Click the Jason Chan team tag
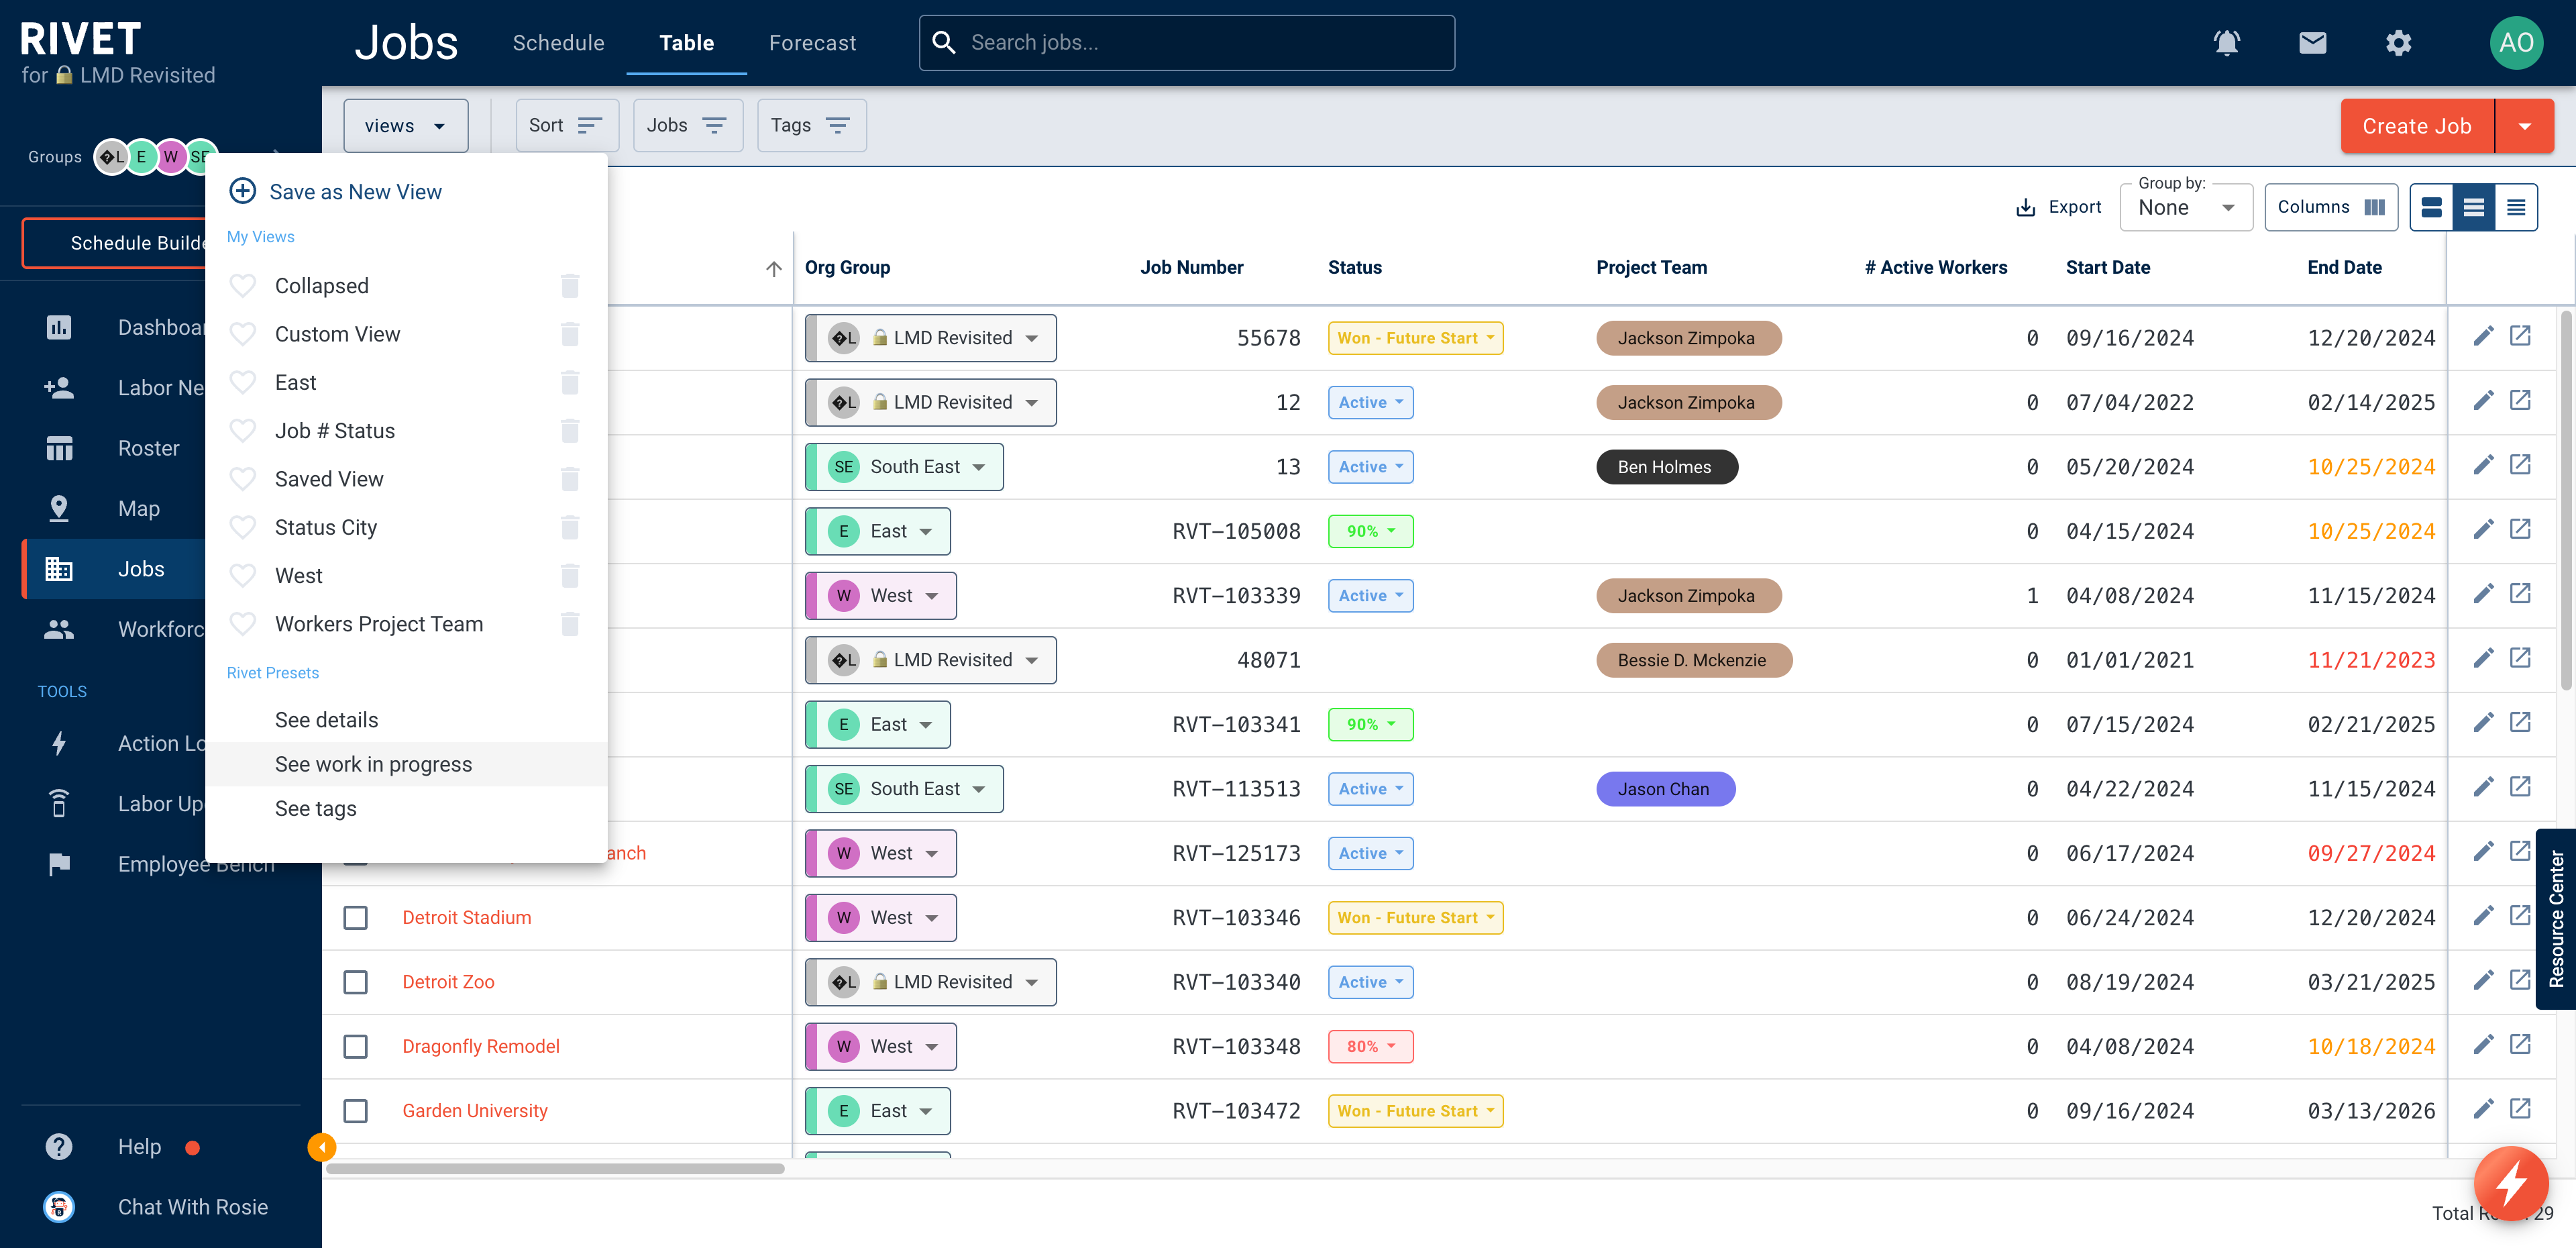 pos(1665,789)
